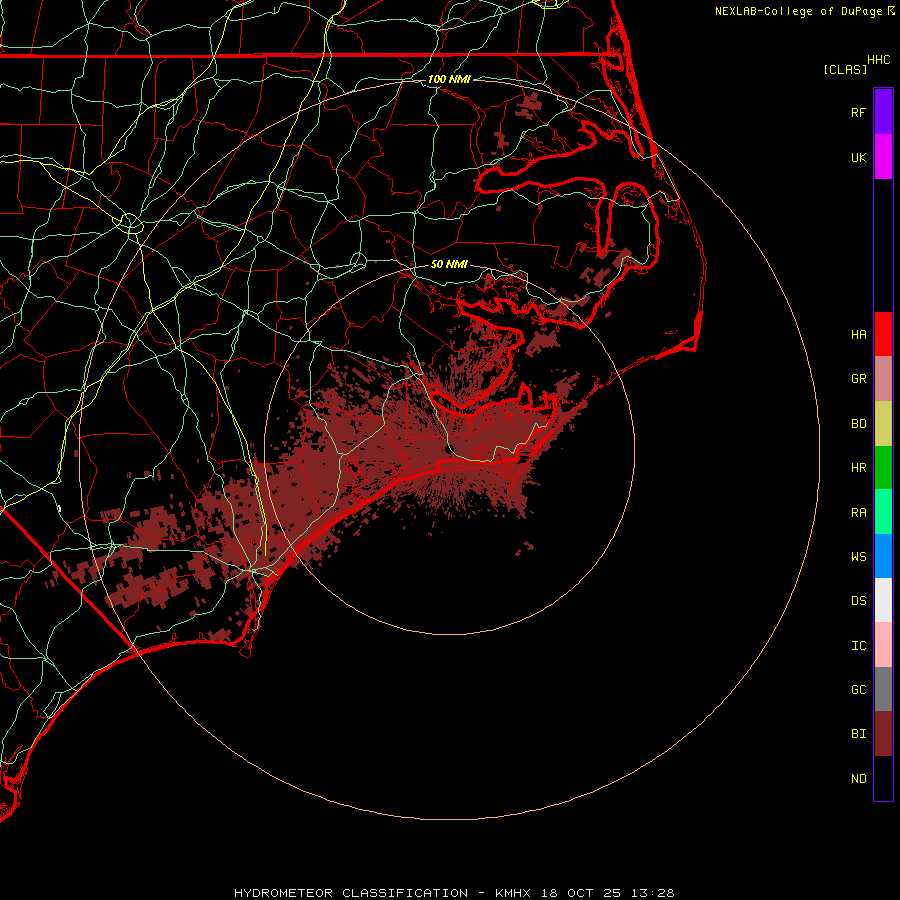Click the HA red legend swatch
The image size is (900, 900).
pos(883,334)
